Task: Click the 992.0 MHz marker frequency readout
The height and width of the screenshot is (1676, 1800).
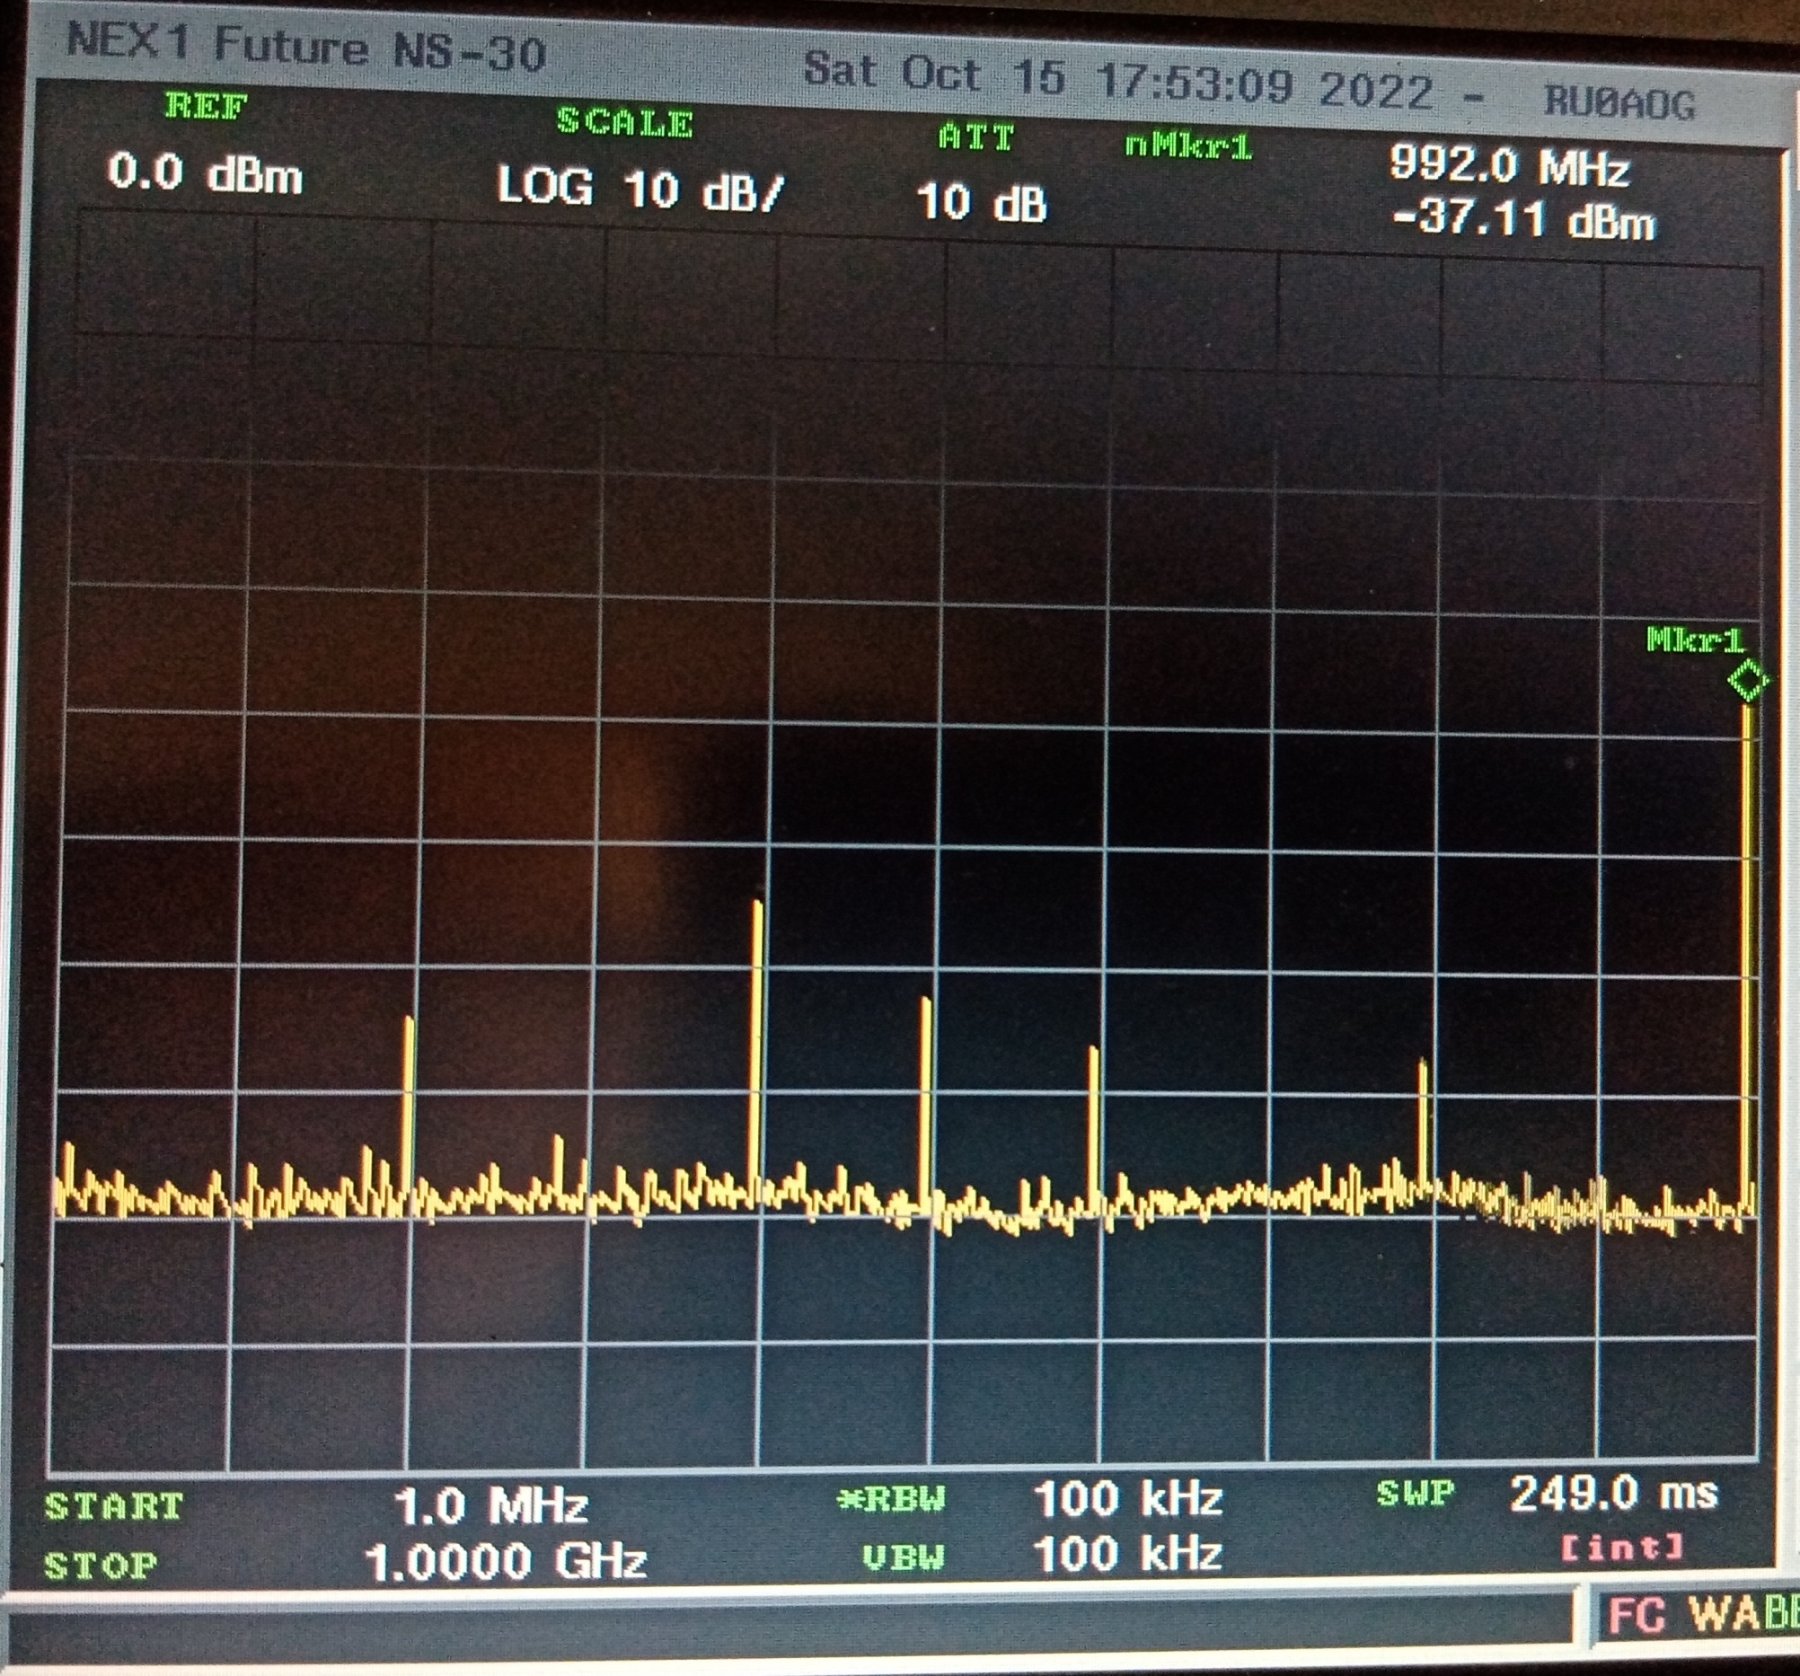Action: click(x=1509, y=165)
